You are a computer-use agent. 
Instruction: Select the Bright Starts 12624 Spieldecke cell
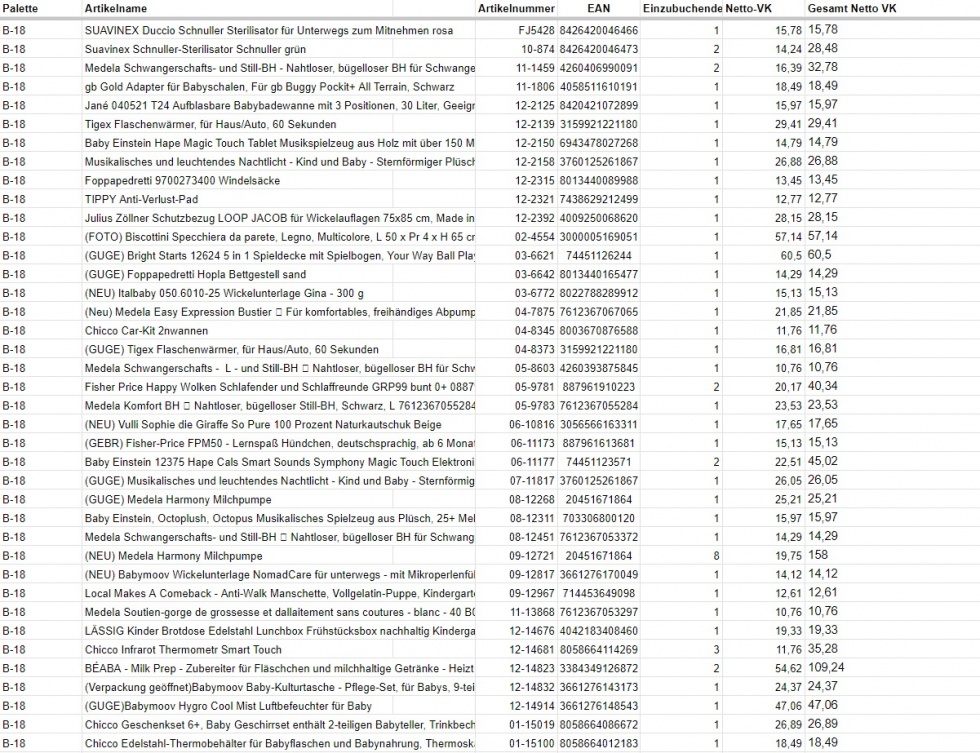click(279, 255)
